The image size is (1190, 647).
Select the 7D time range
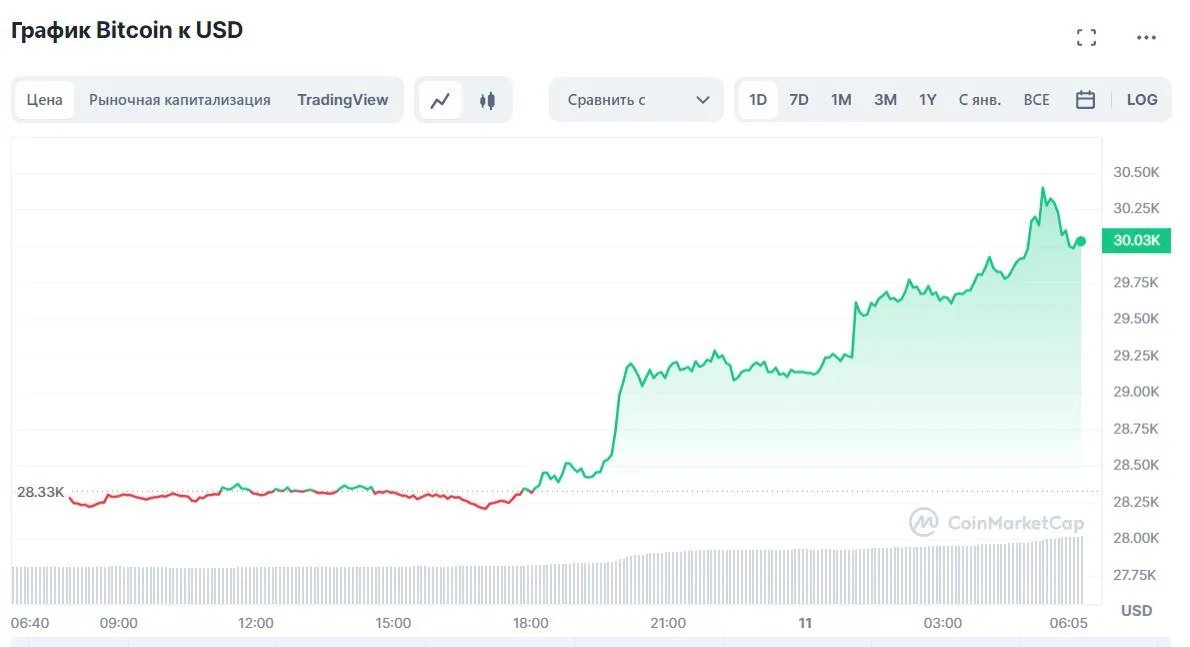[799, 100]
